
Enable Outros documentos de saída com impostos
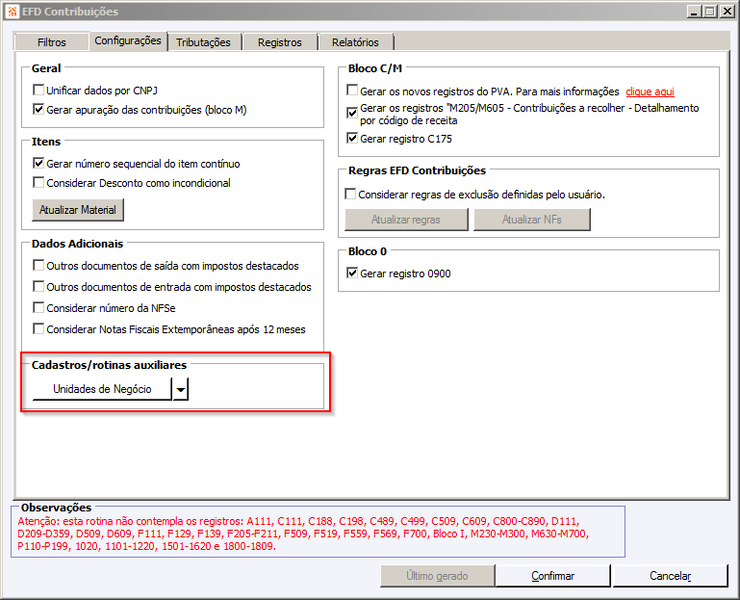click(39, 265)
